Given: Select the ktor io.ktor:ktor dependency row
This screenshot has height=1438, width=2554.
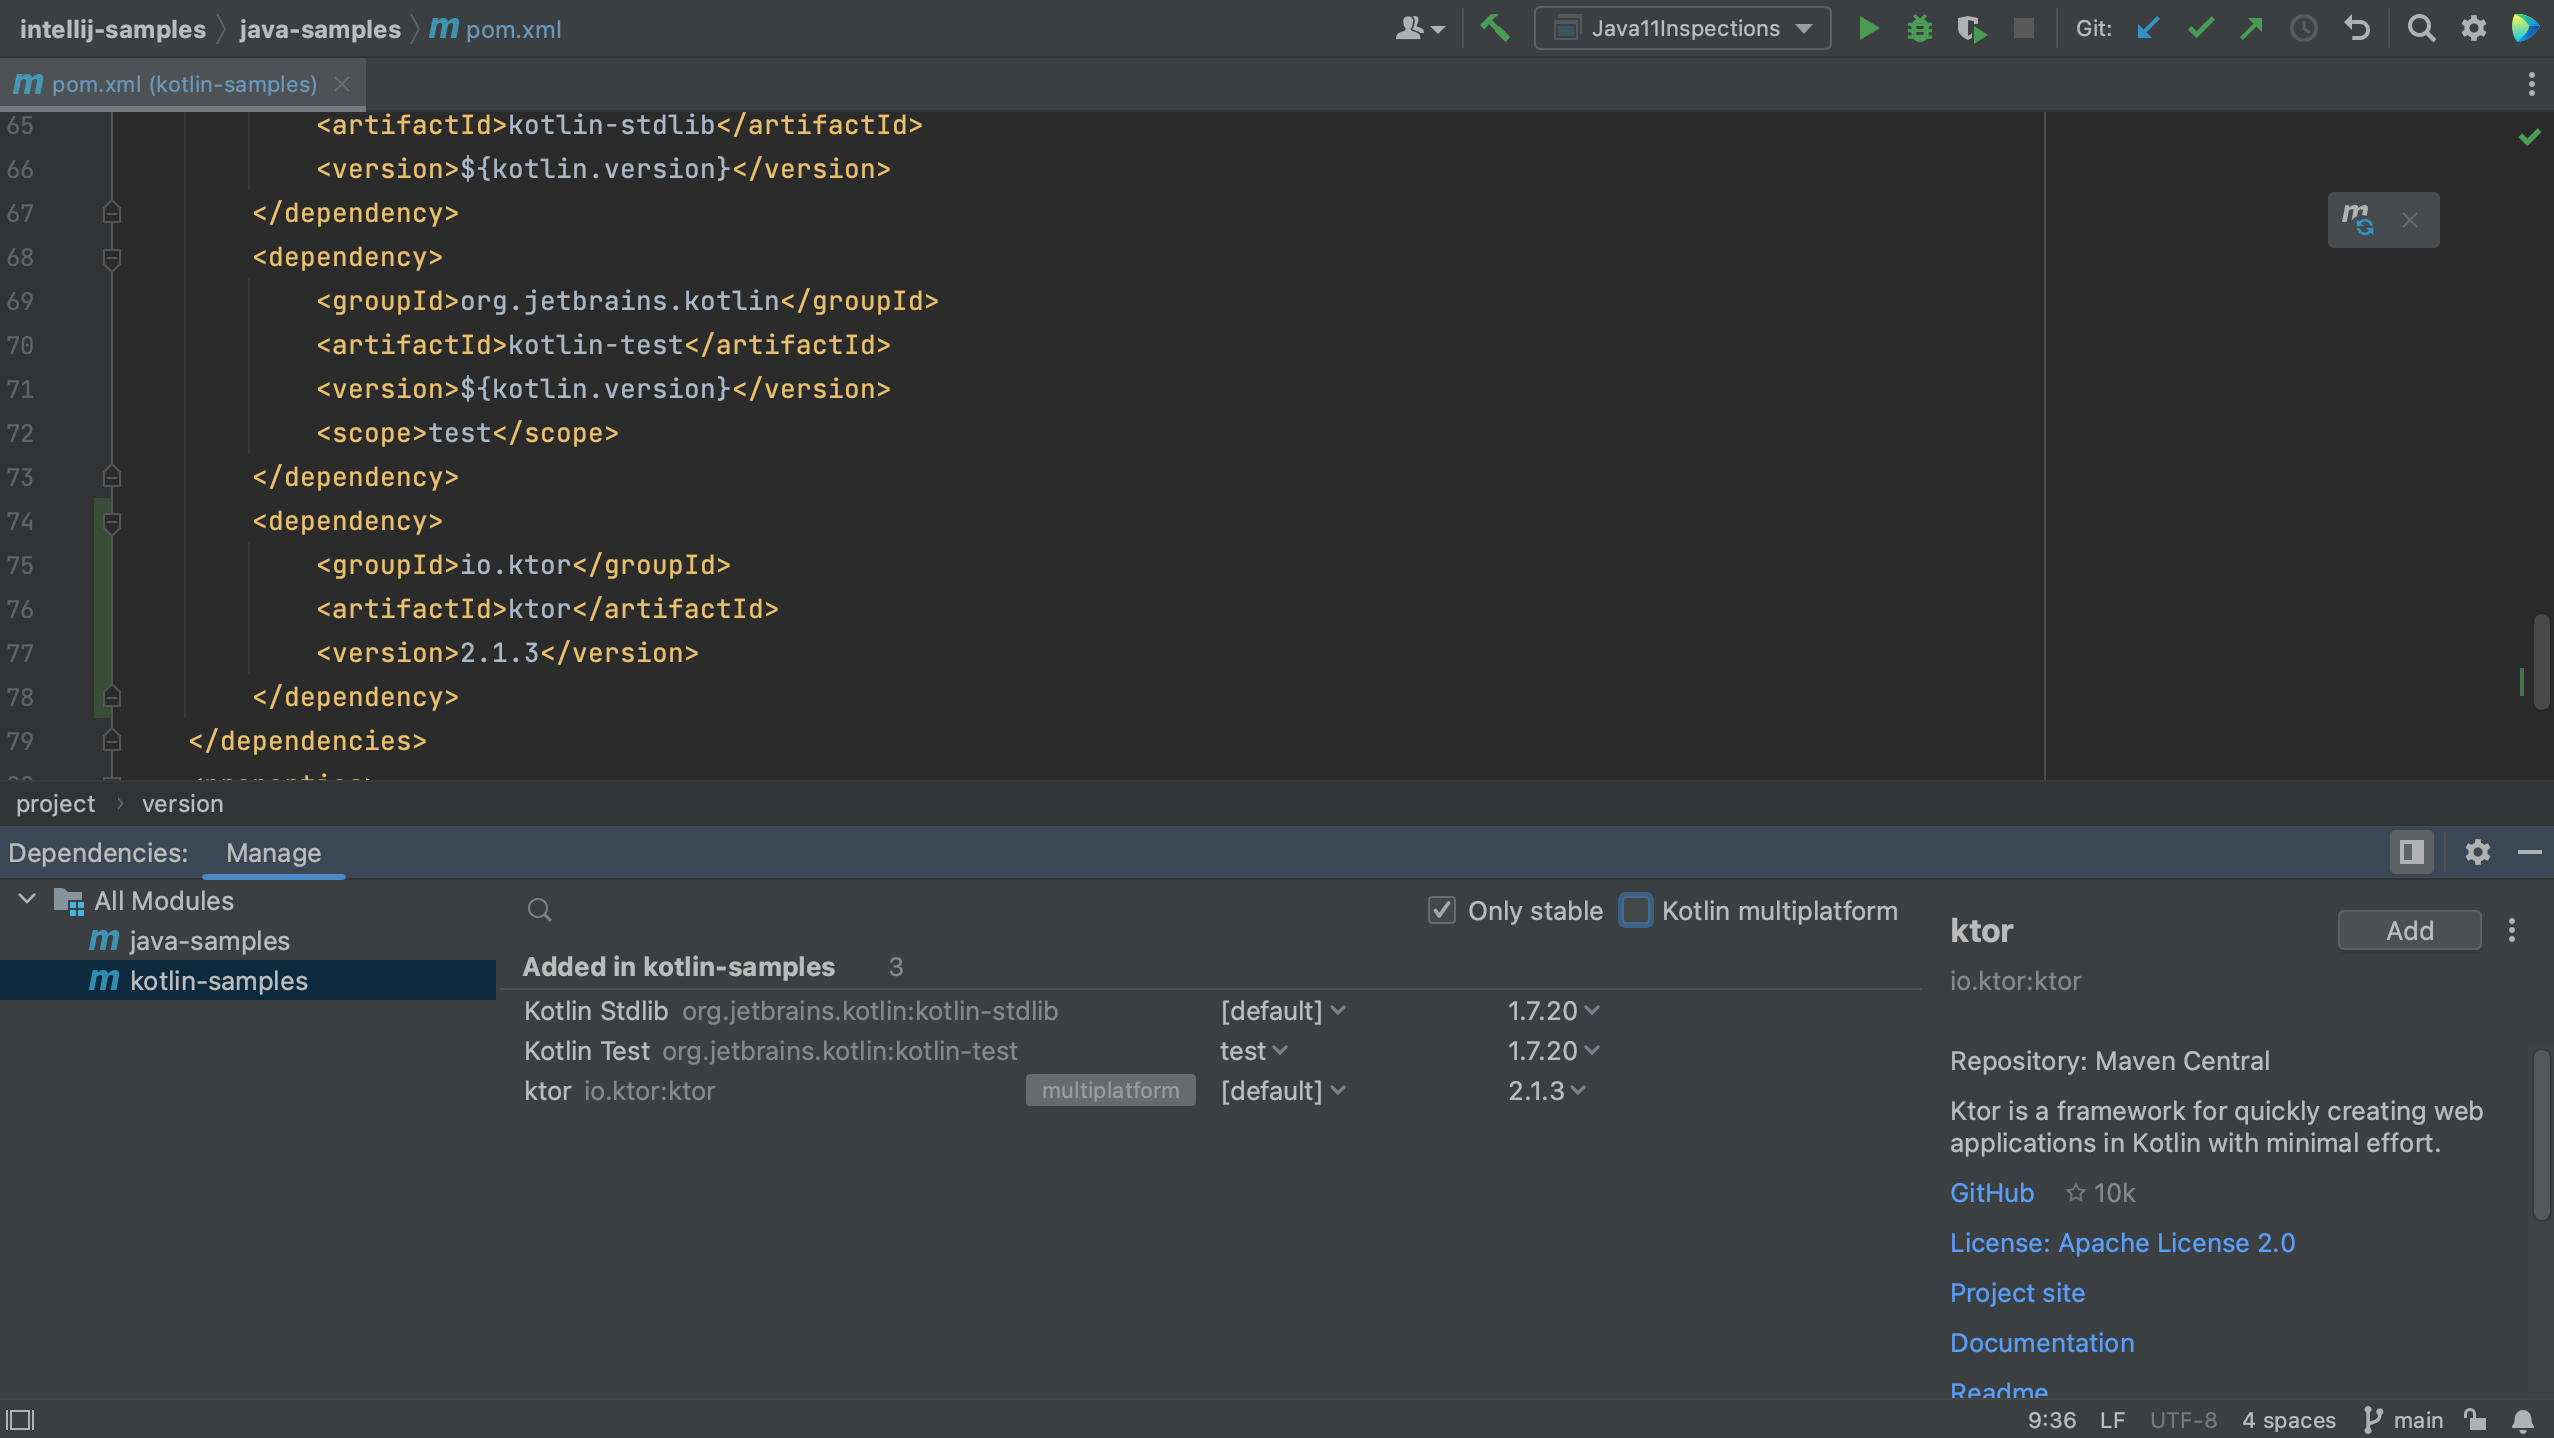Looking at the screenshot, I should tap(1210, 1091).
